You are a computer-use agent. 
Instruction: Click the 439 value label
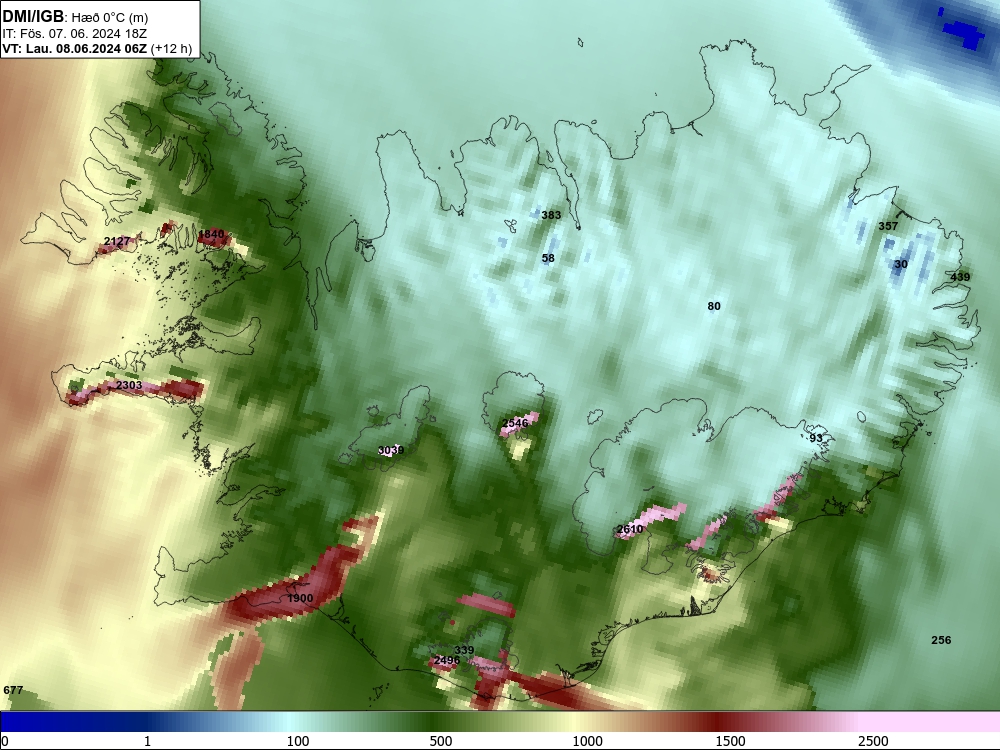pyautogui.click(x=960, y=277)
